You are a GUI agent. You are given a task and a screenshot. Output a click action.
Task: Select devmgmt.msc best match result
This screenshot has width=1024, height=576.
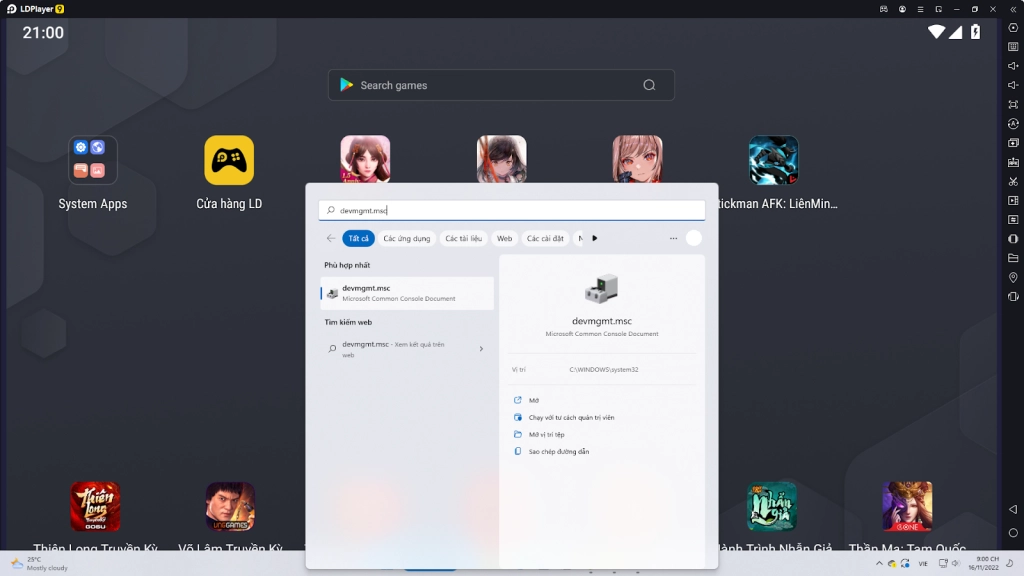tap(407, 293)
